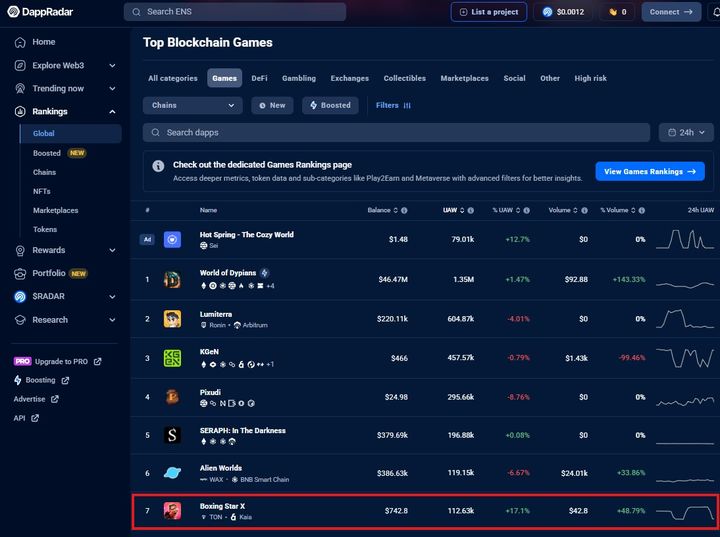
Task: Click the List a project button
Action: (x=489, y=12)
